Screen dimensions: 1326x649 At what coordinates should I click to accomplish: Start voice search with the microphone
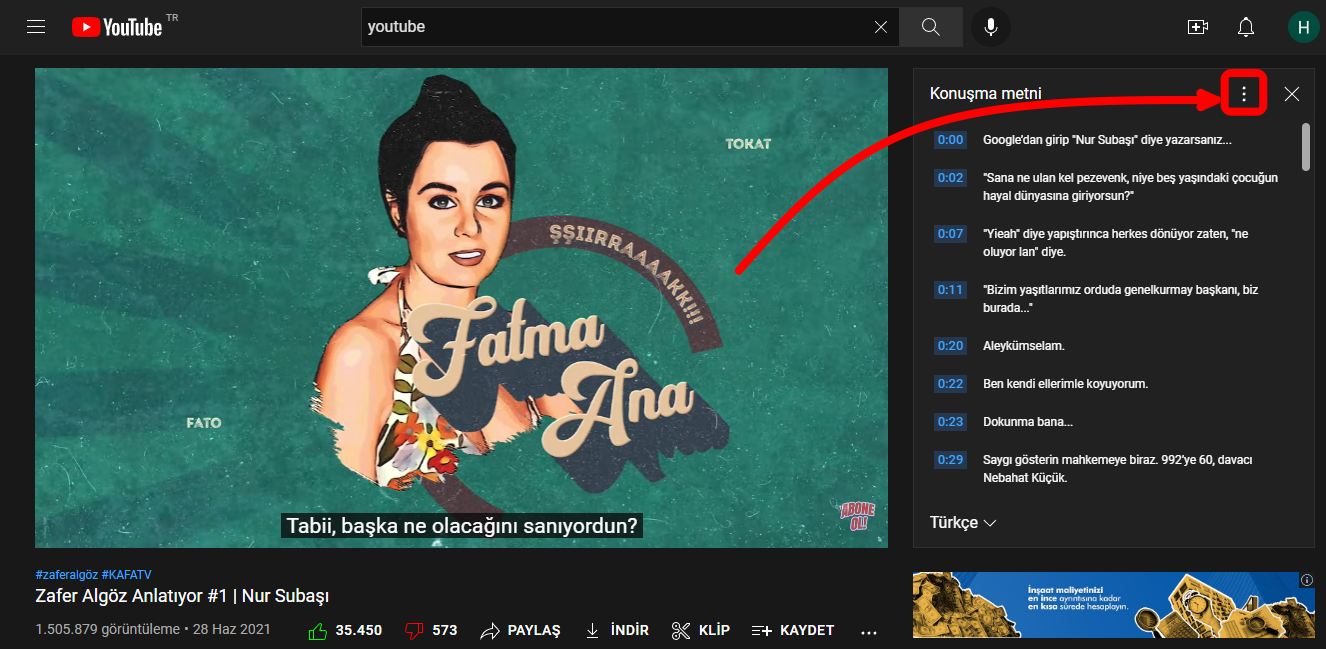(x=991, y=27)
